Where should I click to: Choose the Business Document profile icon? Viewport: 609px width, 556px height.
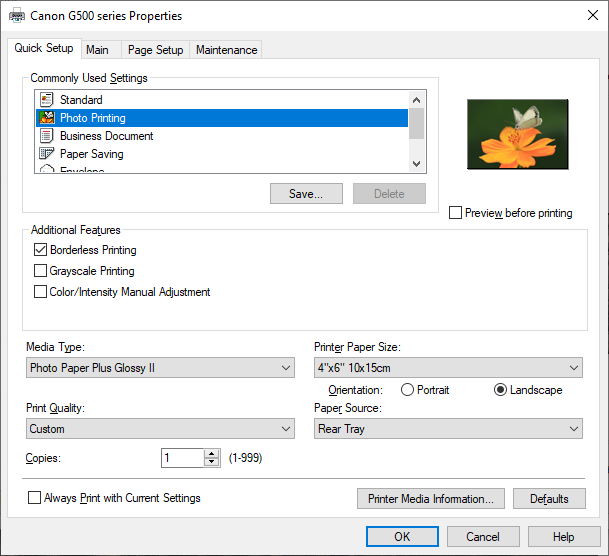(x=47, y=136)
